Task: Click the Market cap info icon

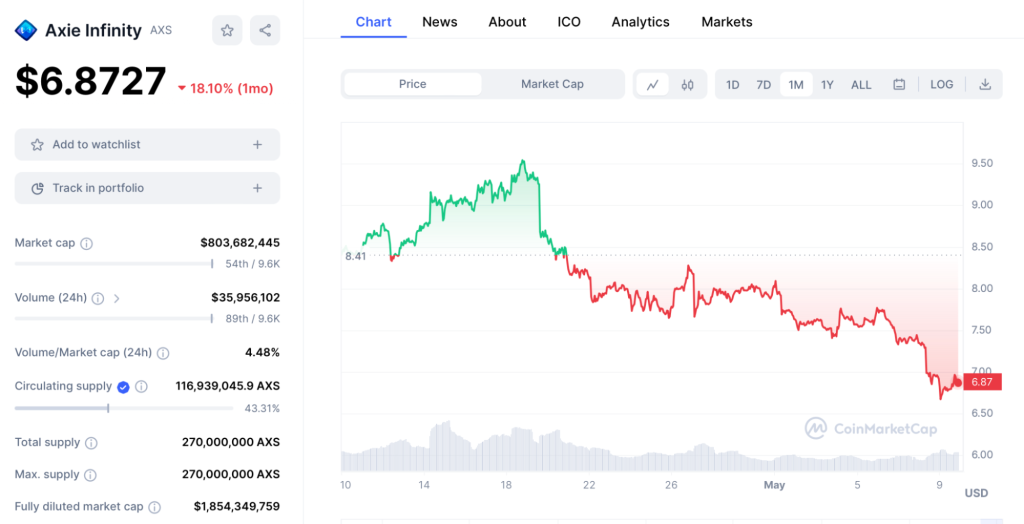Action: coord(86,244)
